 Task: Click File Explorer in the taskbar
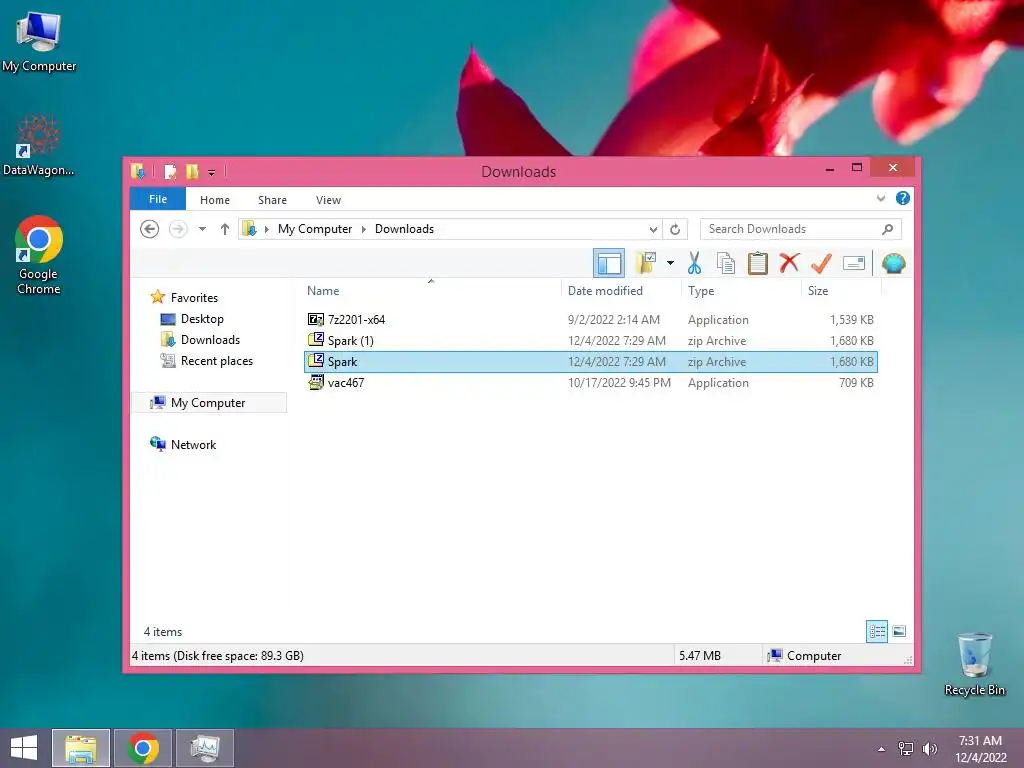pos(81,748)
